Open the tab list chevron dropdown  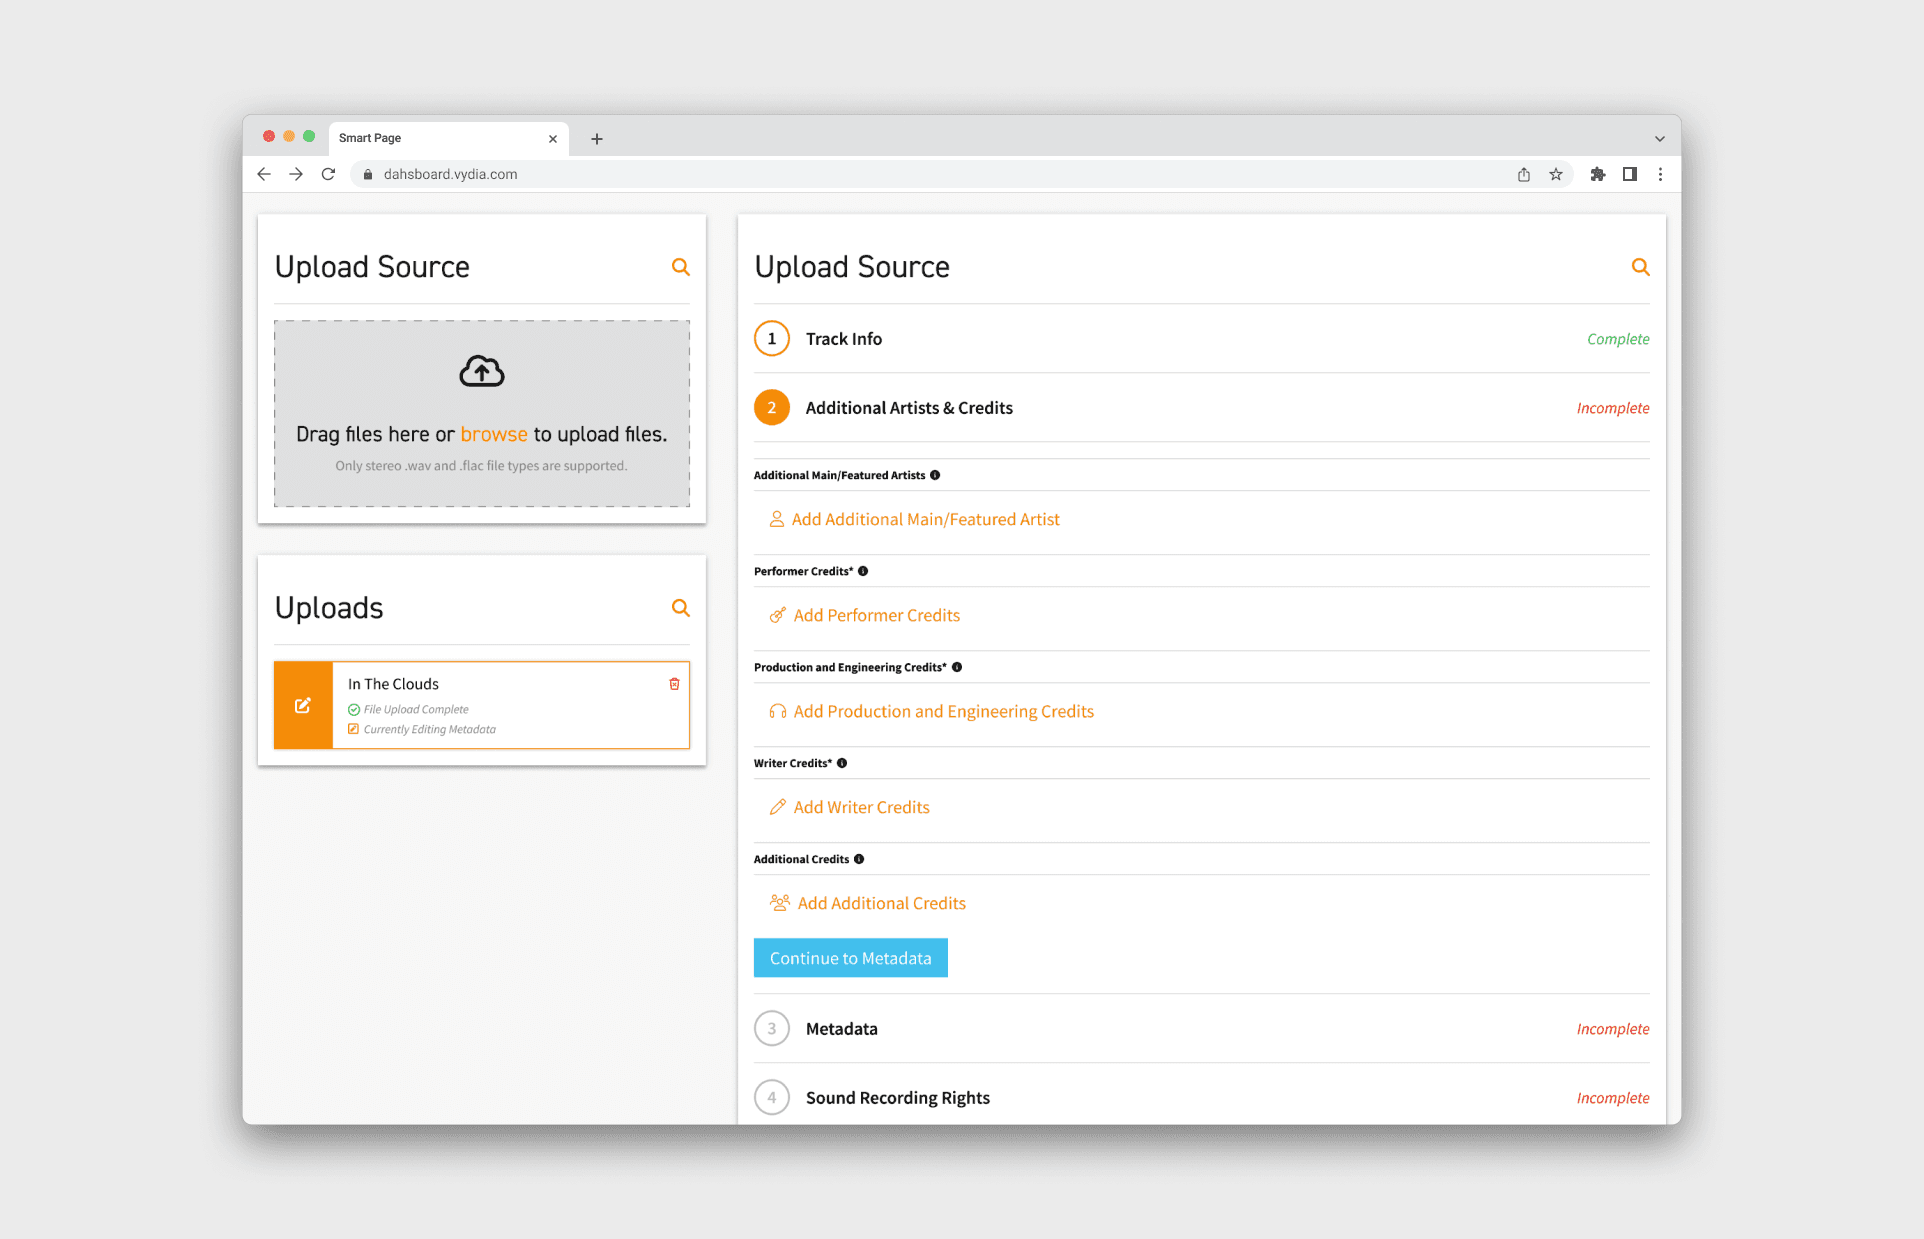[1659, 139]
